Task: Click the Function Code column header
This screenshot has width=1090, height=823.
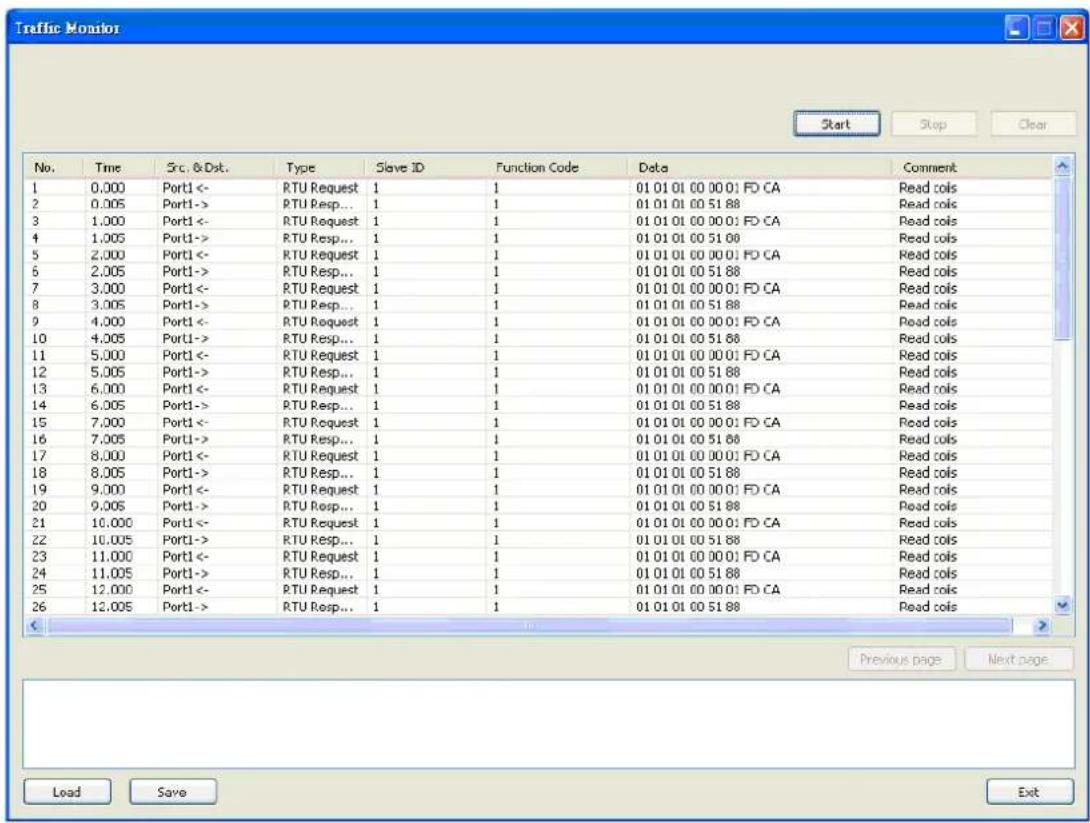Action: (x=557, y=168)
